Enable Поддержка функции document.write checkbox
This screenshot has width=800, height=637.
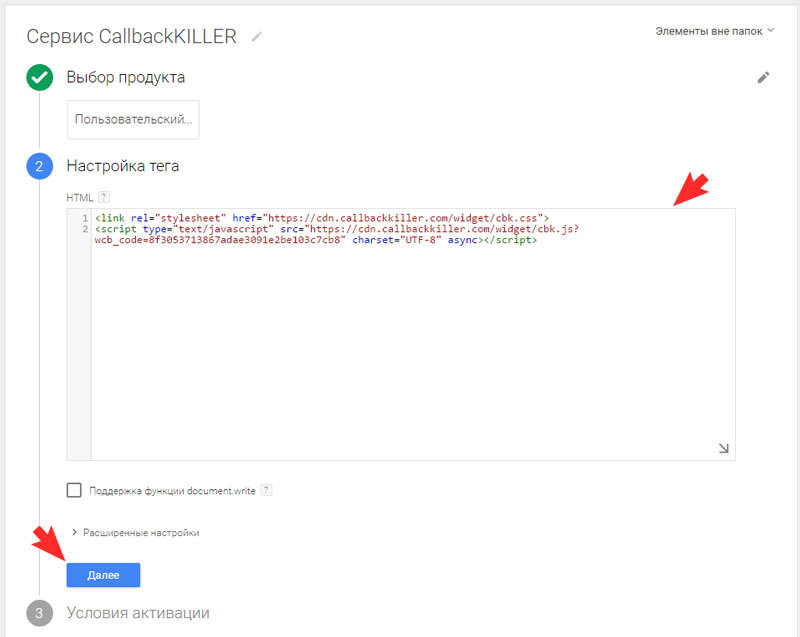point(74,490)
